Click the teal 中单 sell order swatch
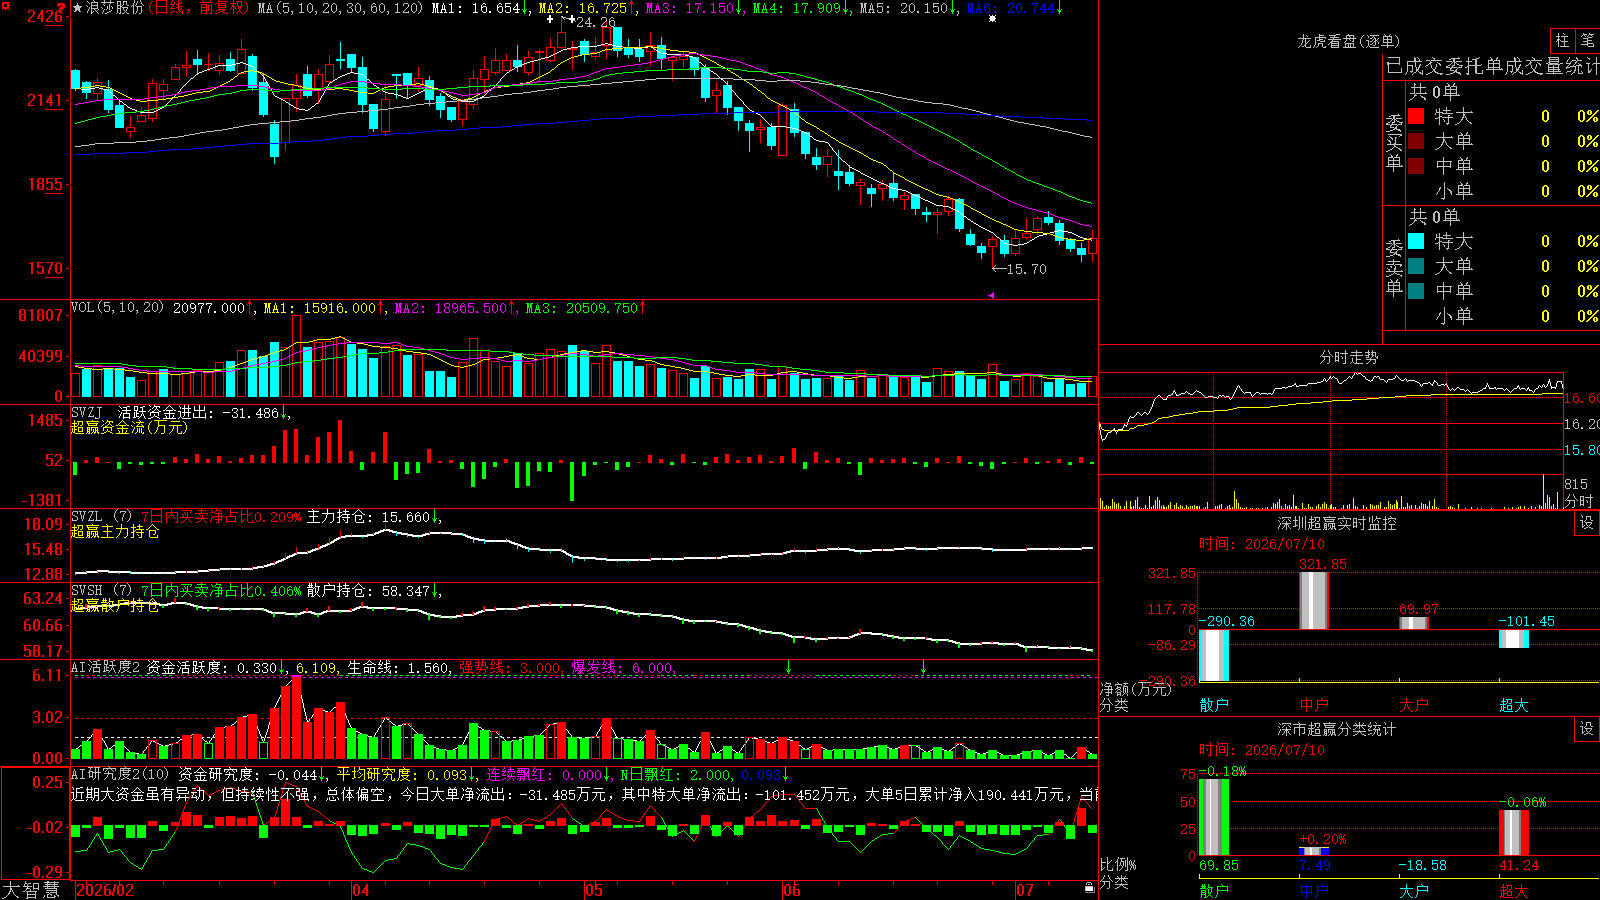Screen dimensions: 1600x900 pyautogui.click(x=1416, y=291)
